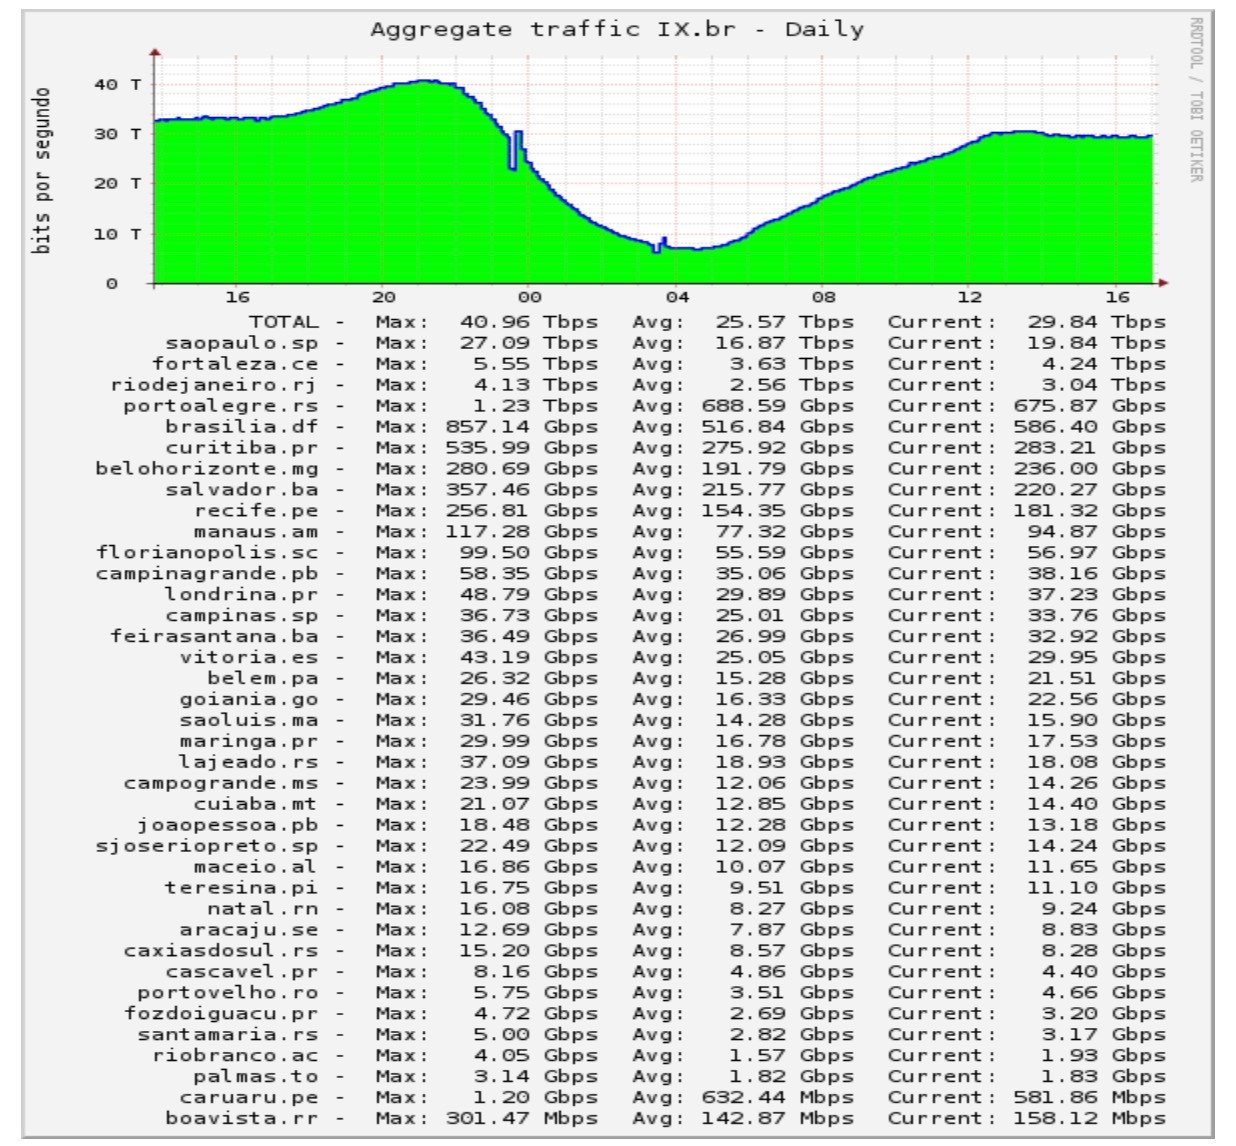
Task: Select the 04 hour marker on time axis
Action: [677, 297]
